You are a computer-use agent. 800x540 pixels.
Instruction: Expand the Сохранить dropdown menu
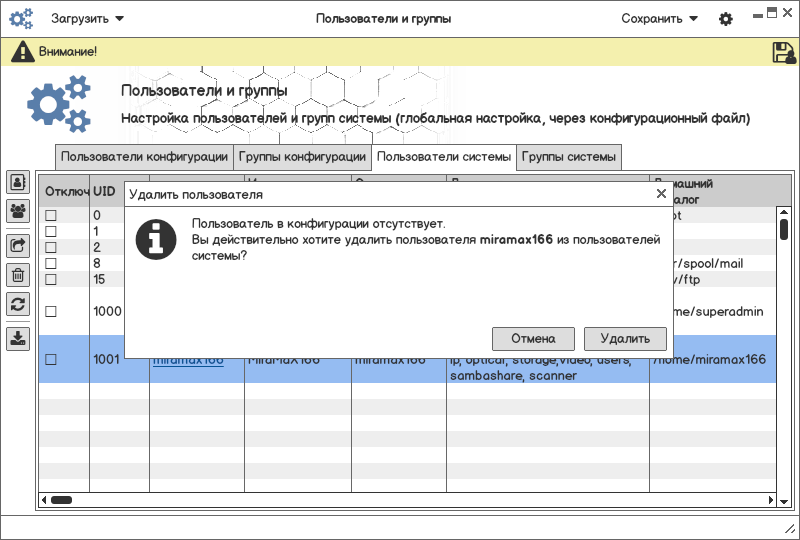659,19
